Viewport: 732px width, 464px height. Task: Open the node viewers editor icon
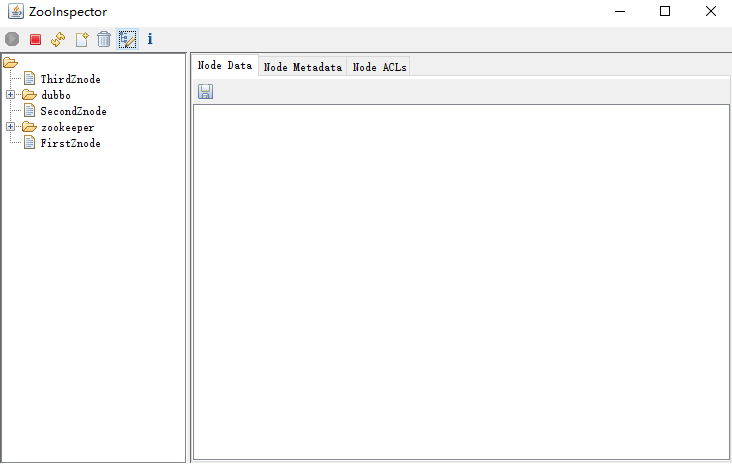click(127, 39)
